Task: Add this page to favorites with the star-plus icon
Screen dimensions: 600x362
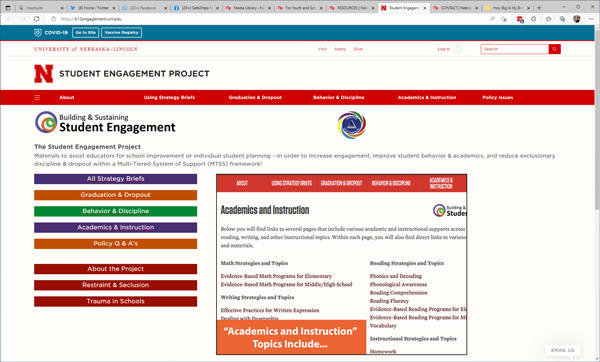Action: tap(504, 19)
